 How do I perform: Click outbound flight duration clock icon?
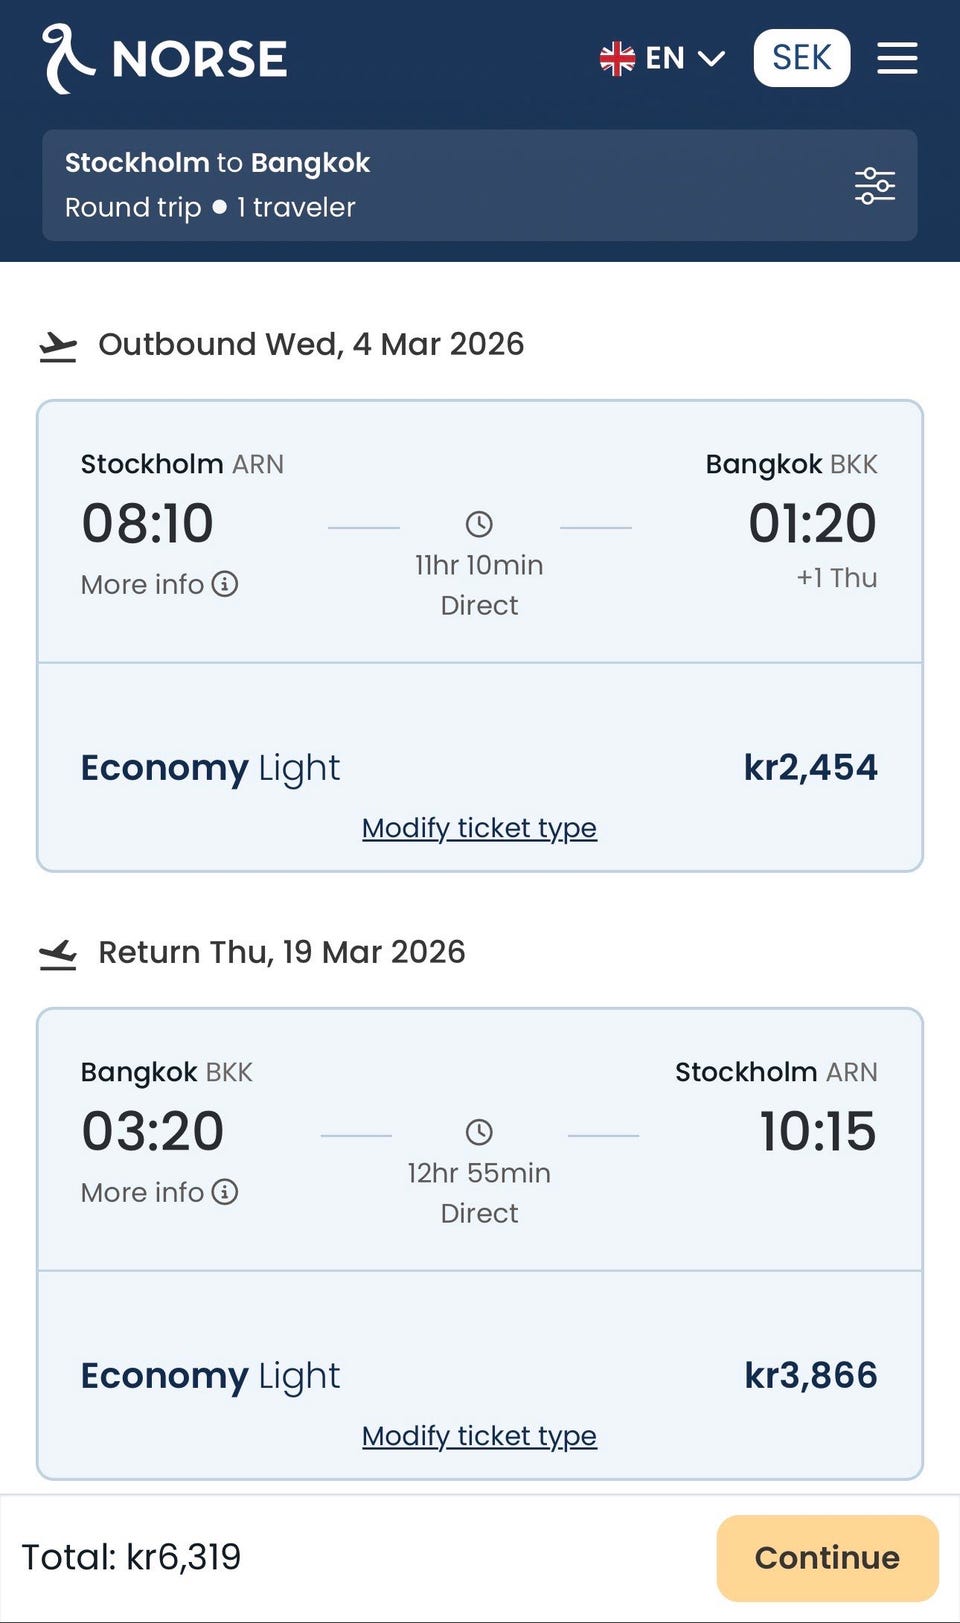[x=479, y=524]
